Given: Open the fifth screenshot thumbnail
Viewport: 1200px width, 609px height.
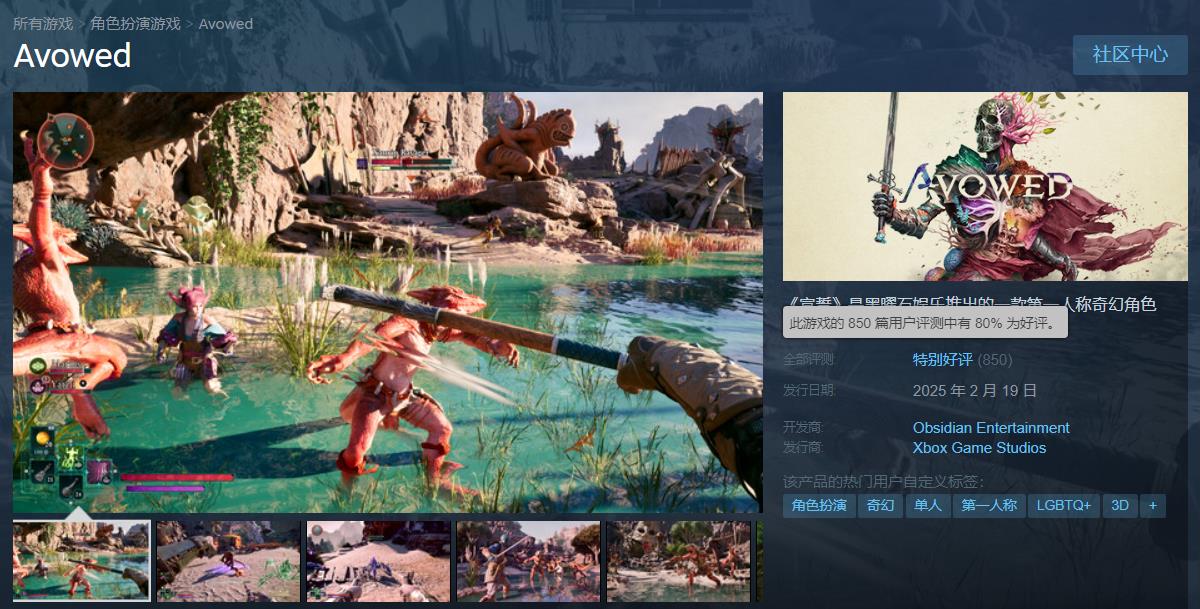Looking at the screenshot, I should tap(678, 561).
